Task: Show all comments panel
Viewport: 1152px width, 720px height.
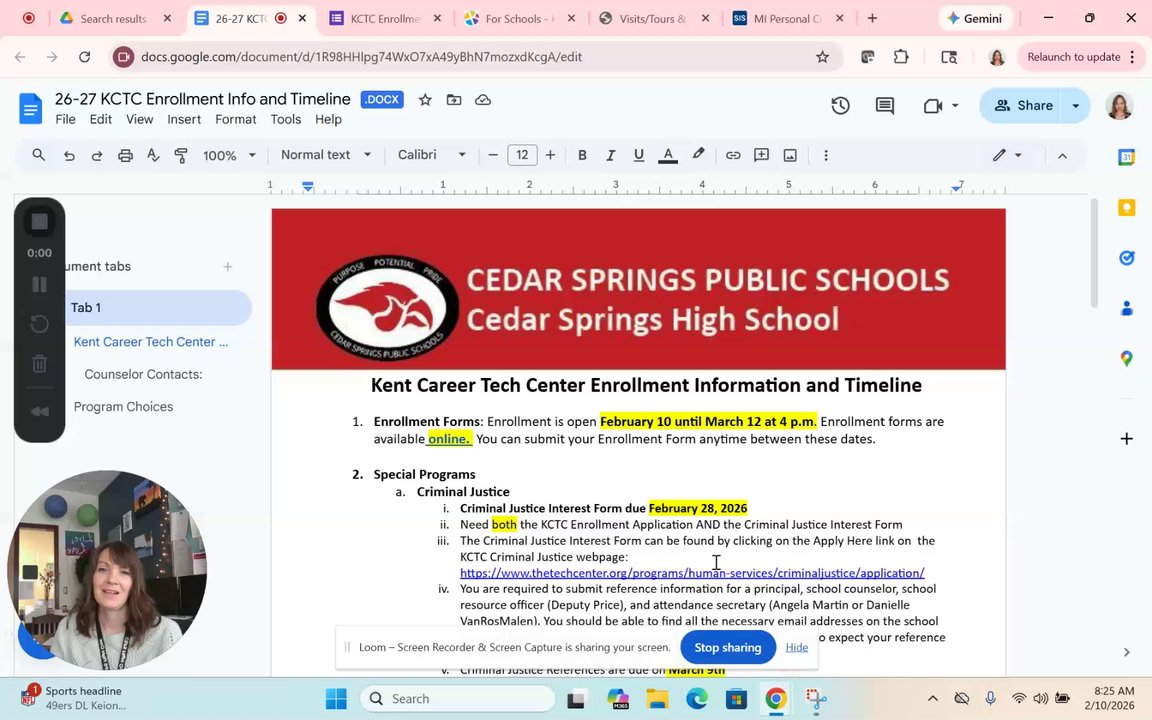Action: [x=885, y=106]
